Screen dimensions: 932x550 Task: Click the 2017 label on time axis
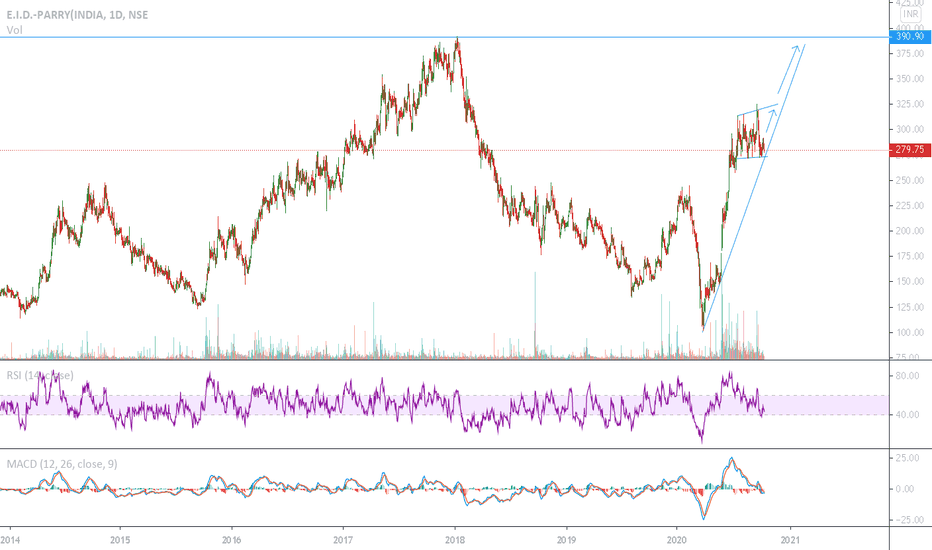pyautogui.click(x=343, y=540)
